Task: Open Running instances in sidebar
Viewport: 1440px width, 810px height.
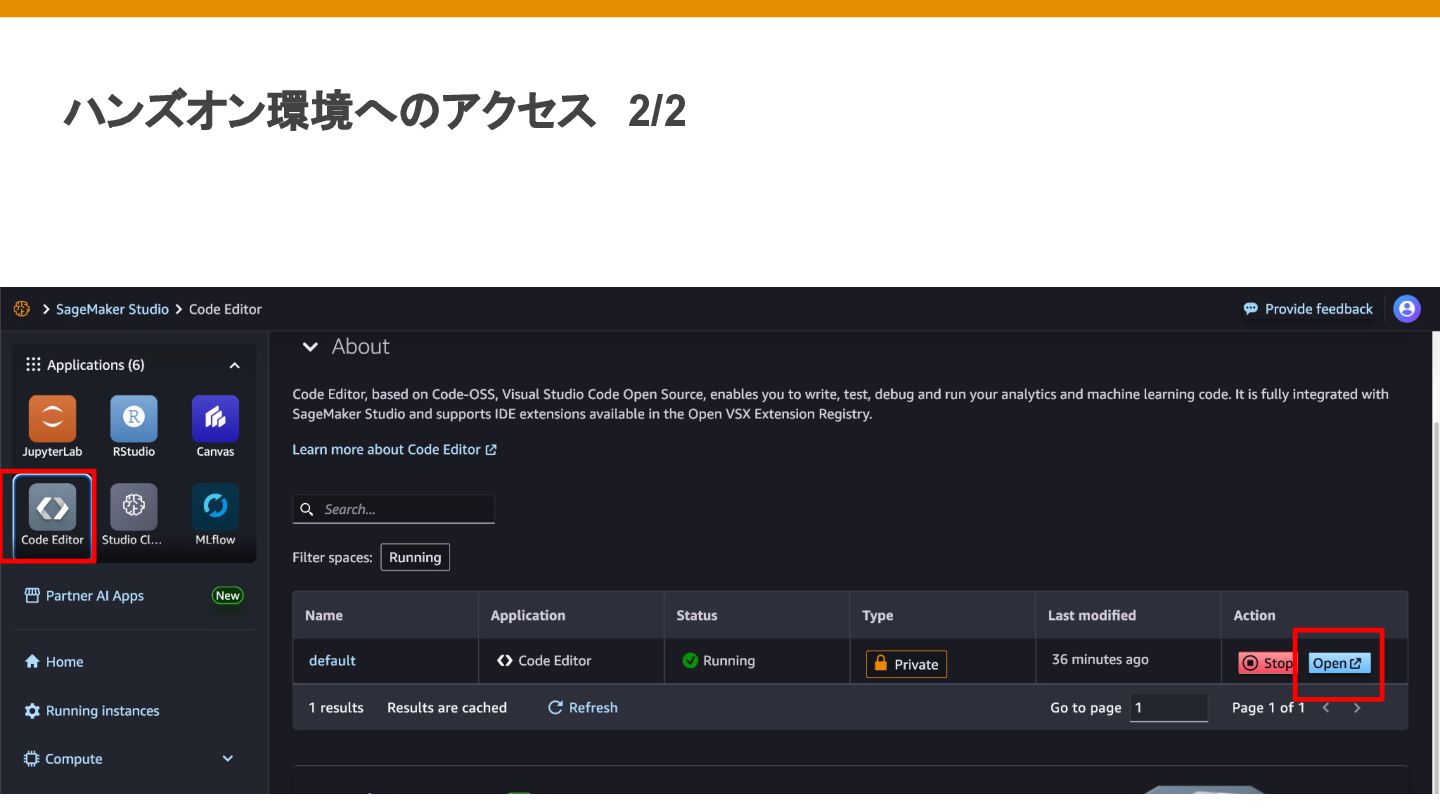Action: pyautogui.click(x=92, y=711)
